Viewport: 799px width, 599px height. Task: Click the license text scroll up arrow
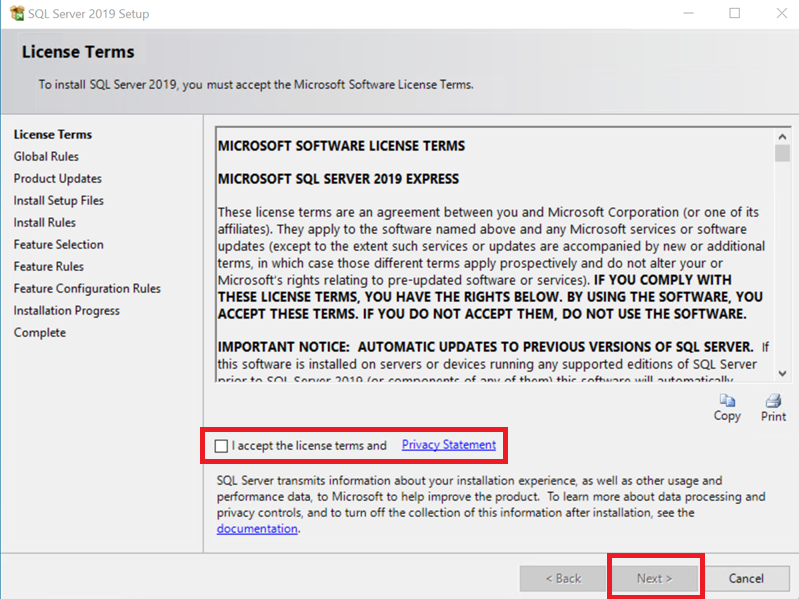click(781, 134)
